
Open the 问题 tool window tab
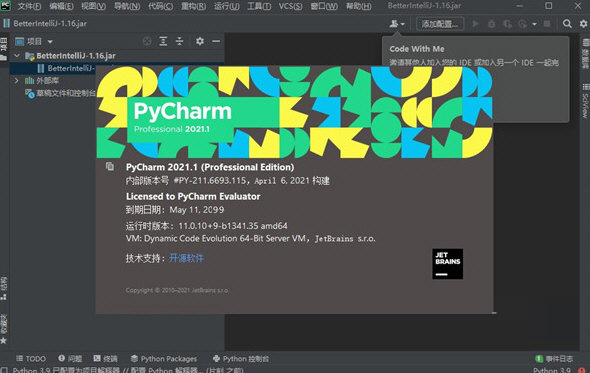[70, 358]
